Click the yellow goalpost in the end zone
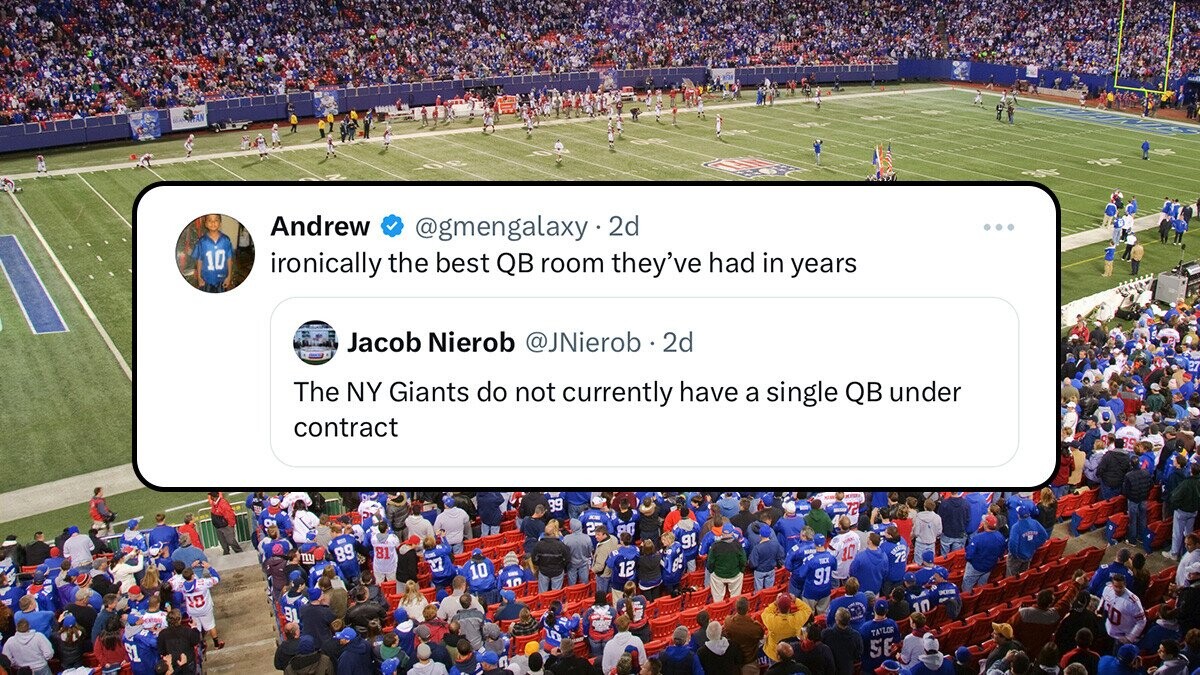Screen dimensions: 1200x675 pyautogui.click(x=1144, y=50)
